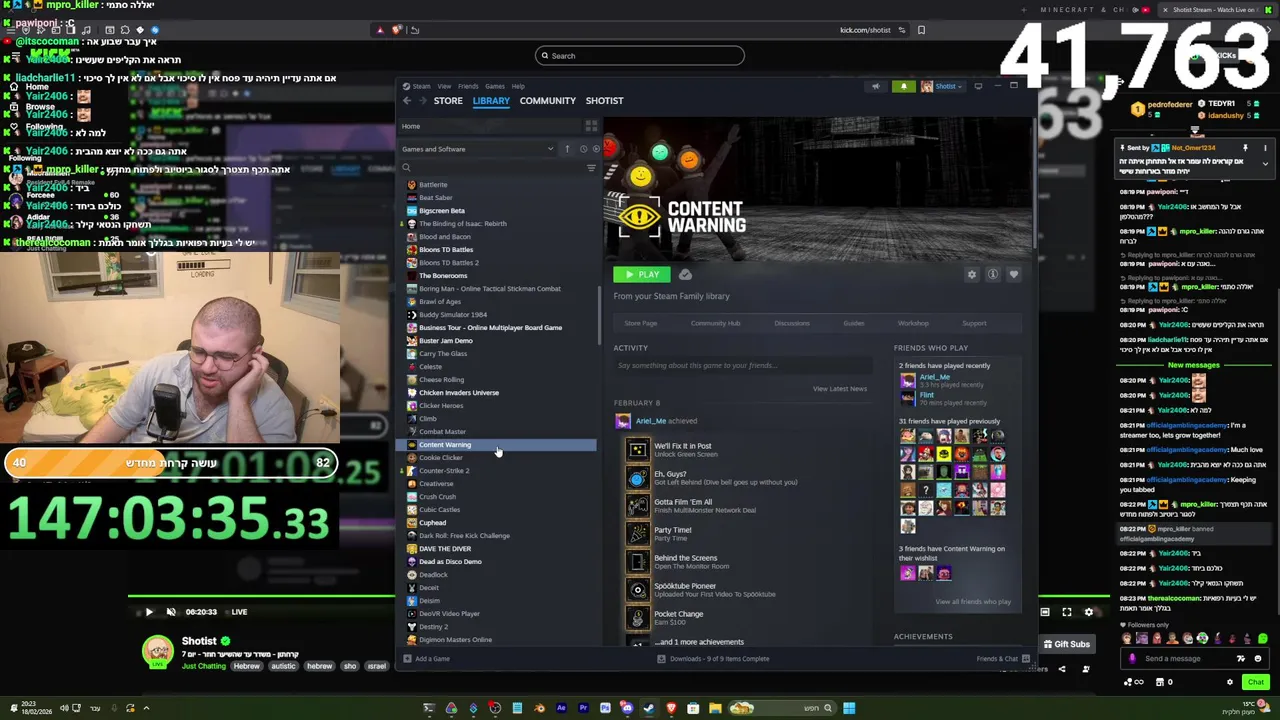
Task: Click Steam Big Picture mode monitor icon
Action: (x=978, y=86)
